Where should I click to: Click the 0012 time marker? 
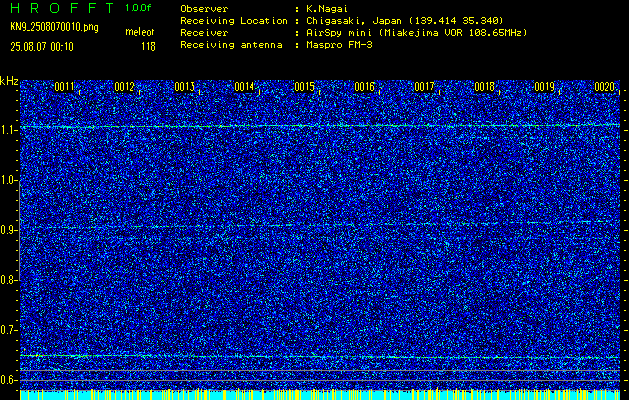click(124, 87)
